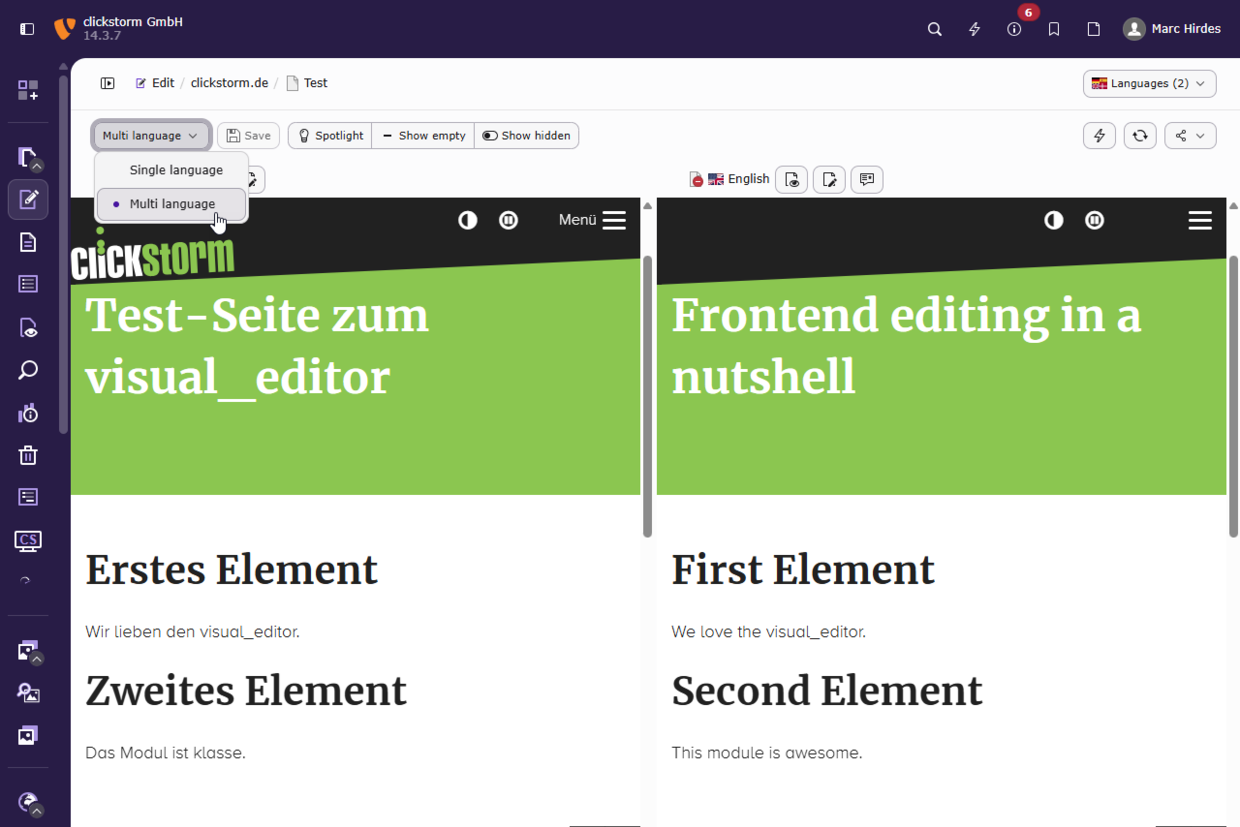Open the English page comments button

[867, 179]
